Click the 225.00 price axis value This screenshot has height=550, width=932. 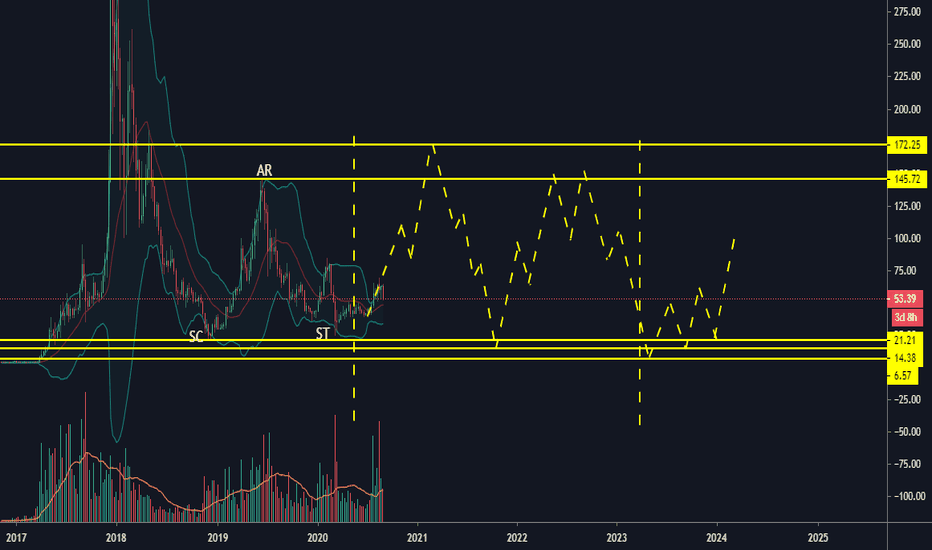pyautogui.click(x=907, y=77)
